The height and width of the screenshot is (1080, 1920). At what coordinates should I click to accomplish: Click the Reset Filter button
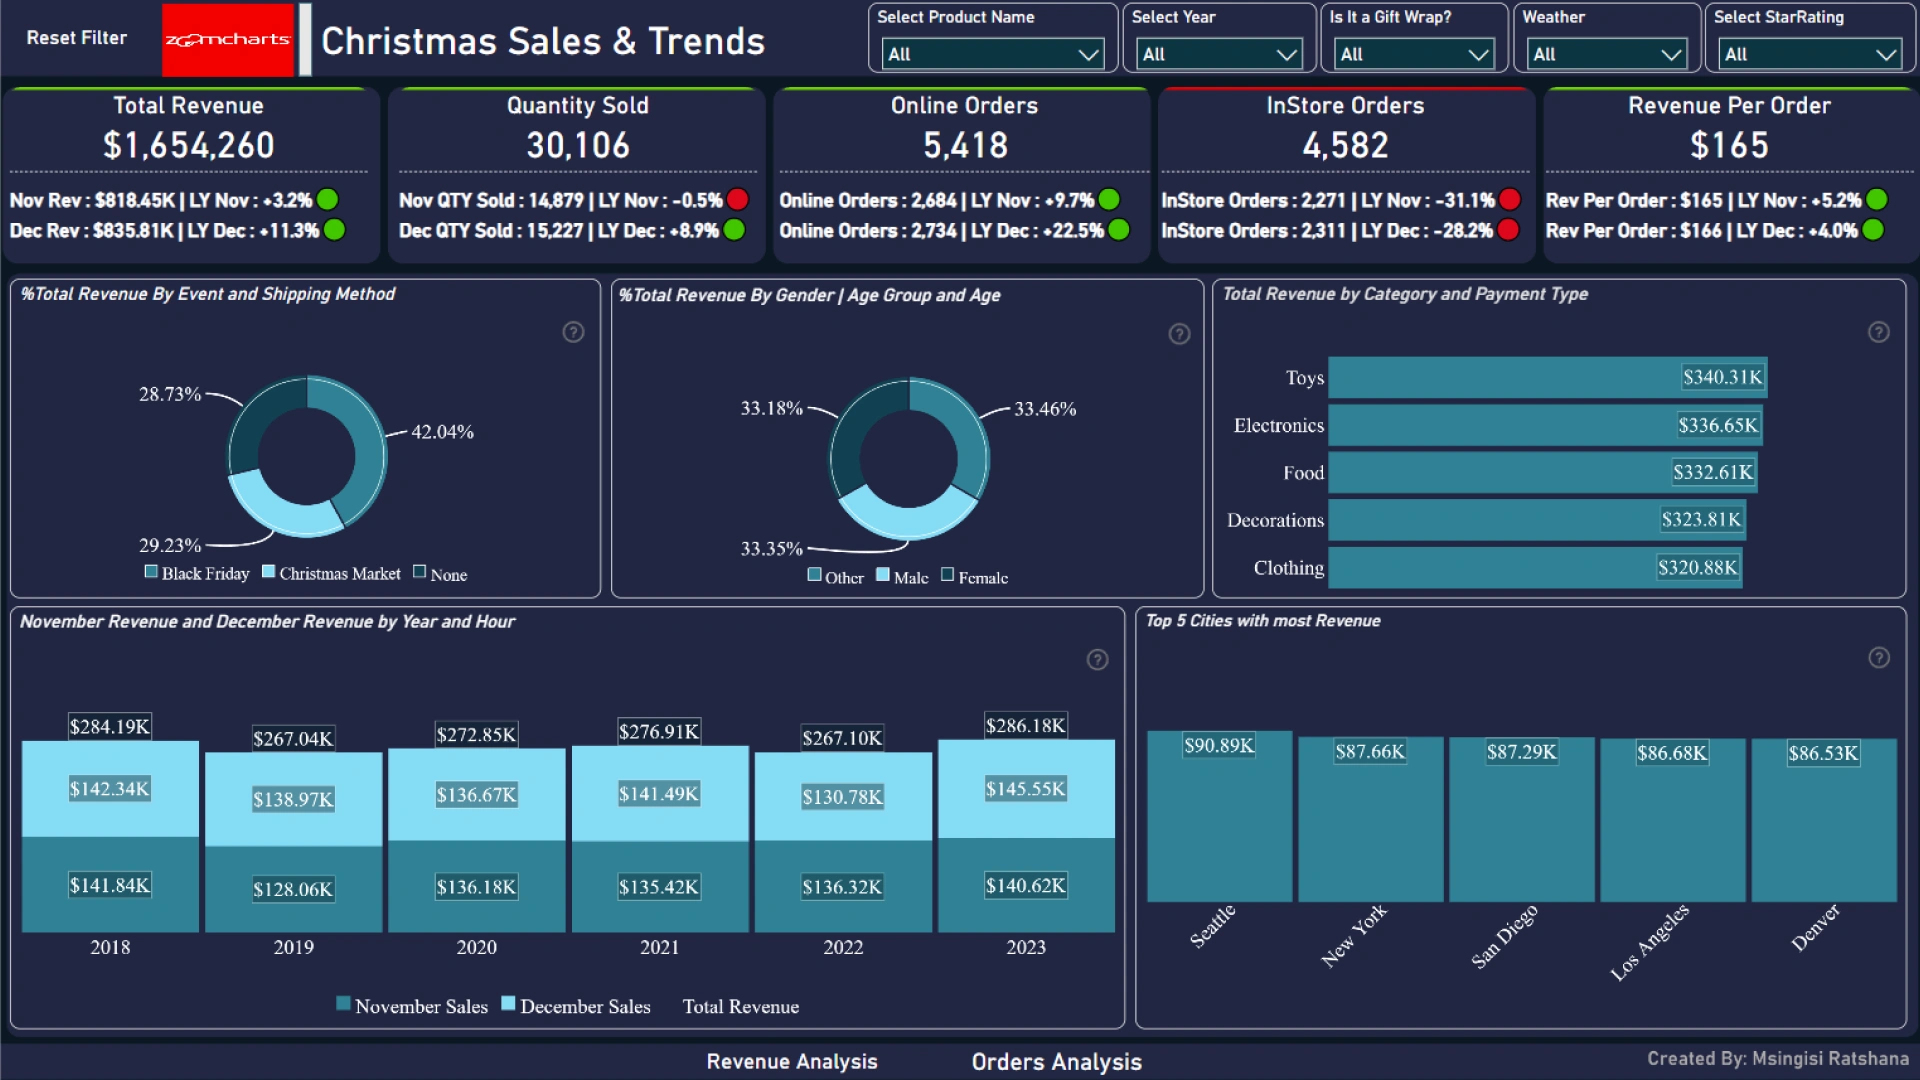(x=77, y=38)
